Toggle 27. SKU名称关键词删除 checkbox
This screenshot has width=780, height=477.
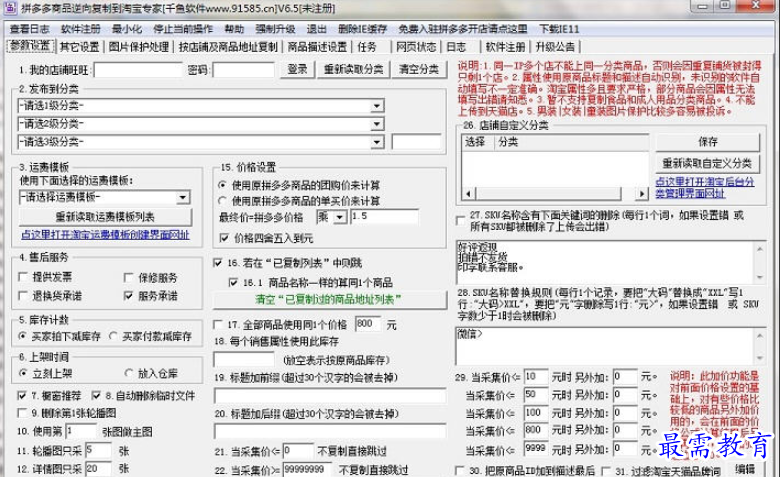460,220
